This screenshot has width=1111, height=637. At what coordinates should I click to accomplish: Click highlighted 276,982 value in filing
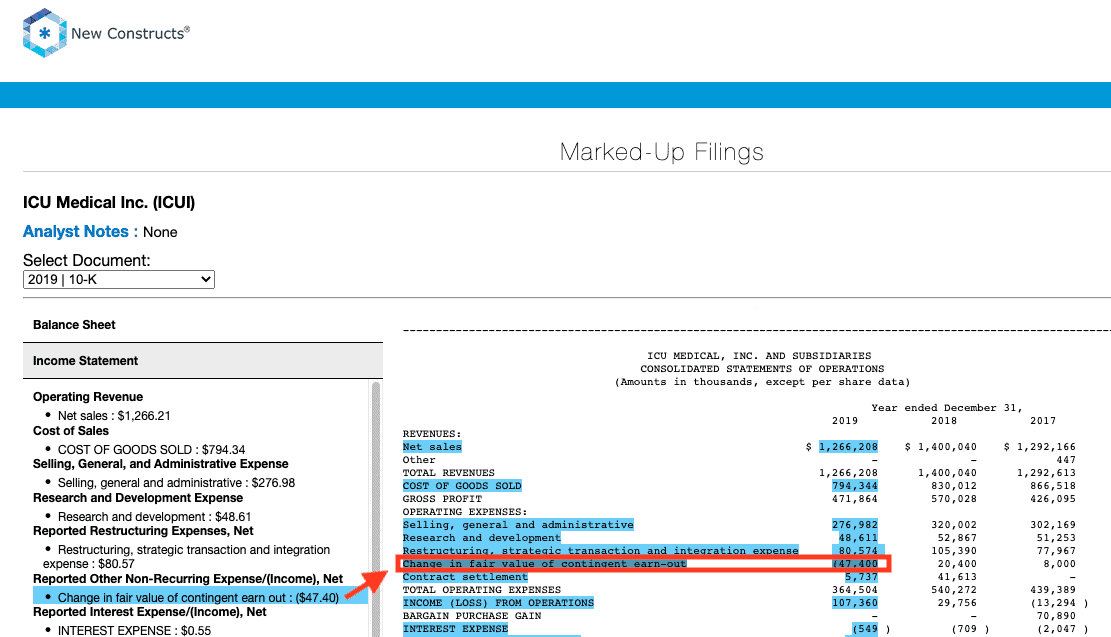[x=855, y=525]
